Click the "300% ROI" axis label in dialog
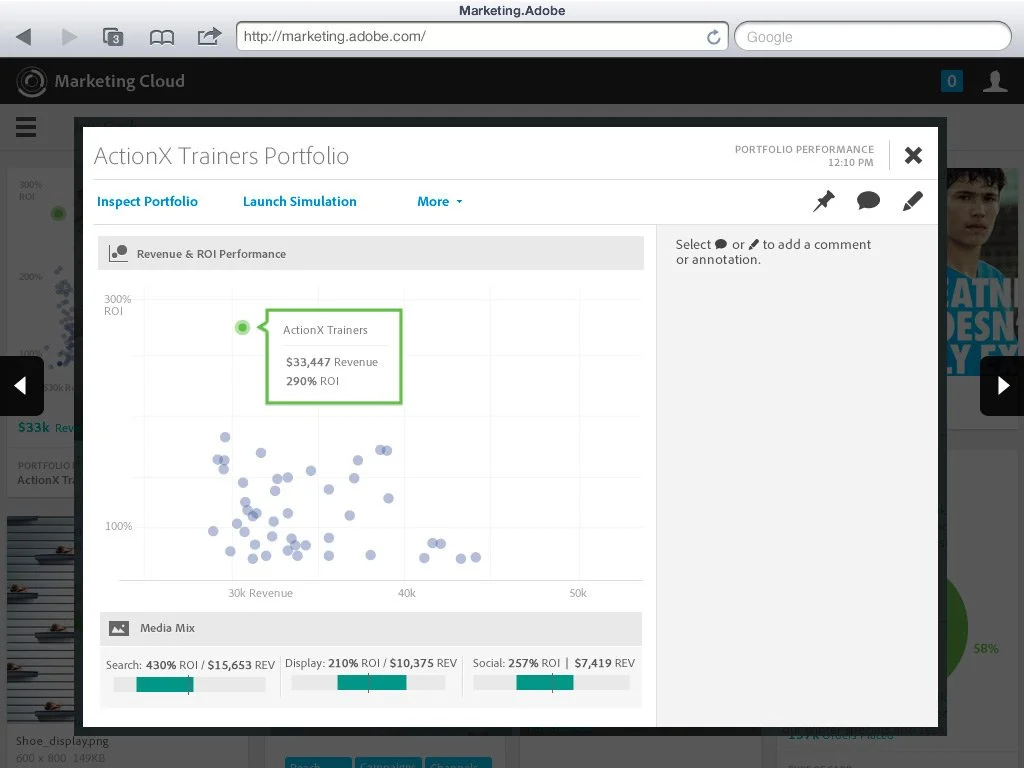 tap(118, 305)
